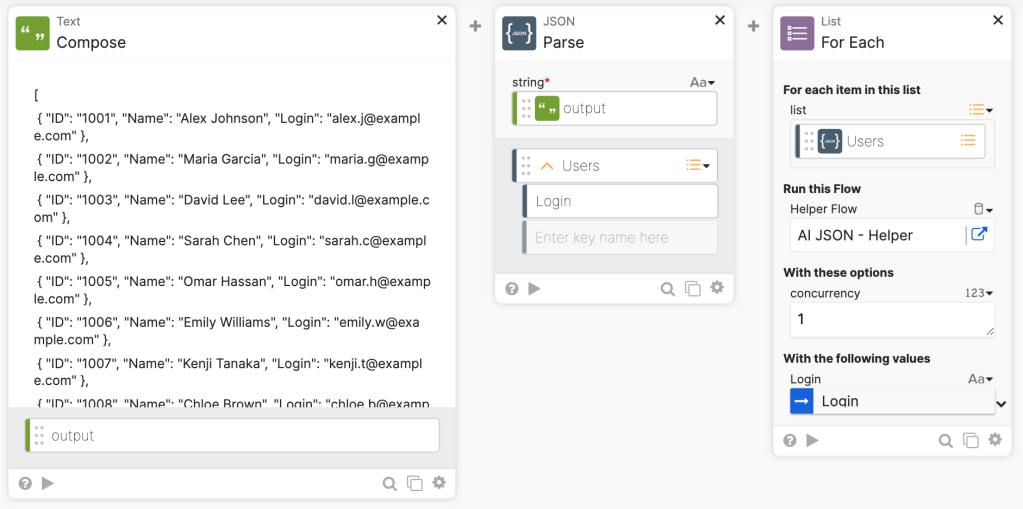Close the Compose card
Image resolution: width=1023 pixels, height=509 pixels.
click(442, 20)
